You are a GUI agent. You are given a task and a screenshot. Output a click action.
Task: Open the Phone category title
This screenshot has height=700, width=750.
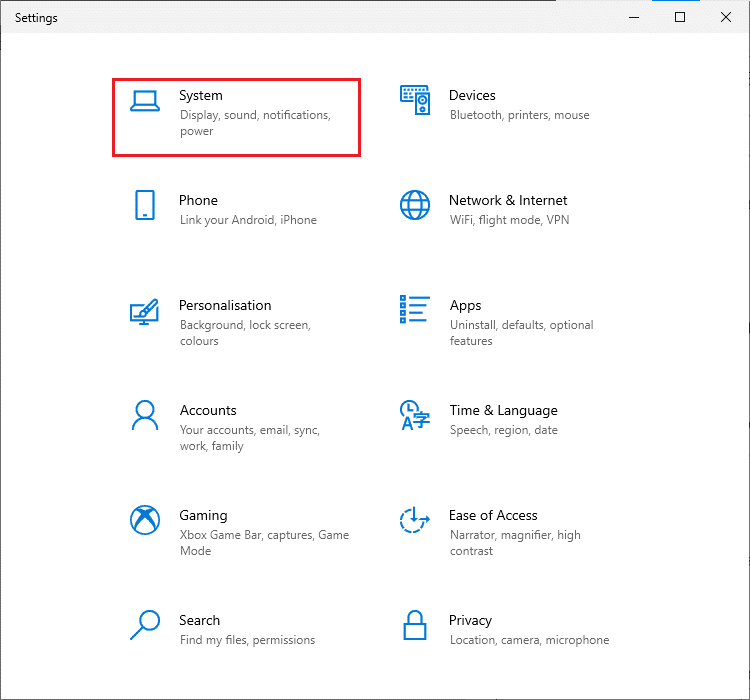pos(199,200)
